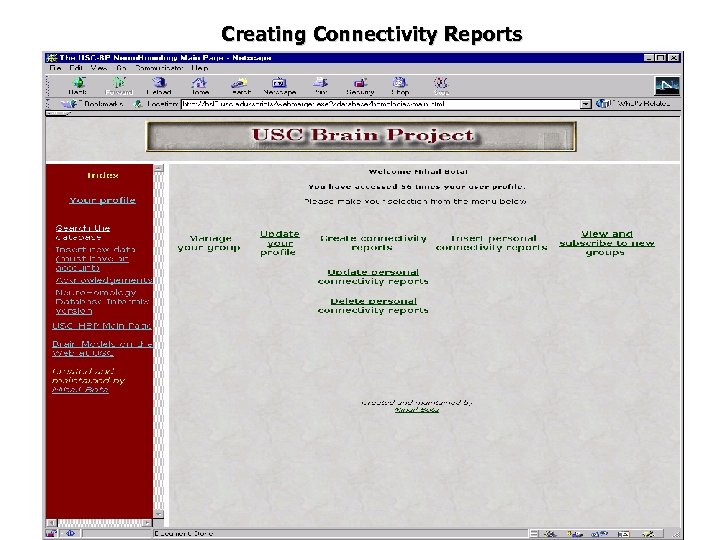Open the Communicator menu

pyautogui.click(x=159, y=68)
